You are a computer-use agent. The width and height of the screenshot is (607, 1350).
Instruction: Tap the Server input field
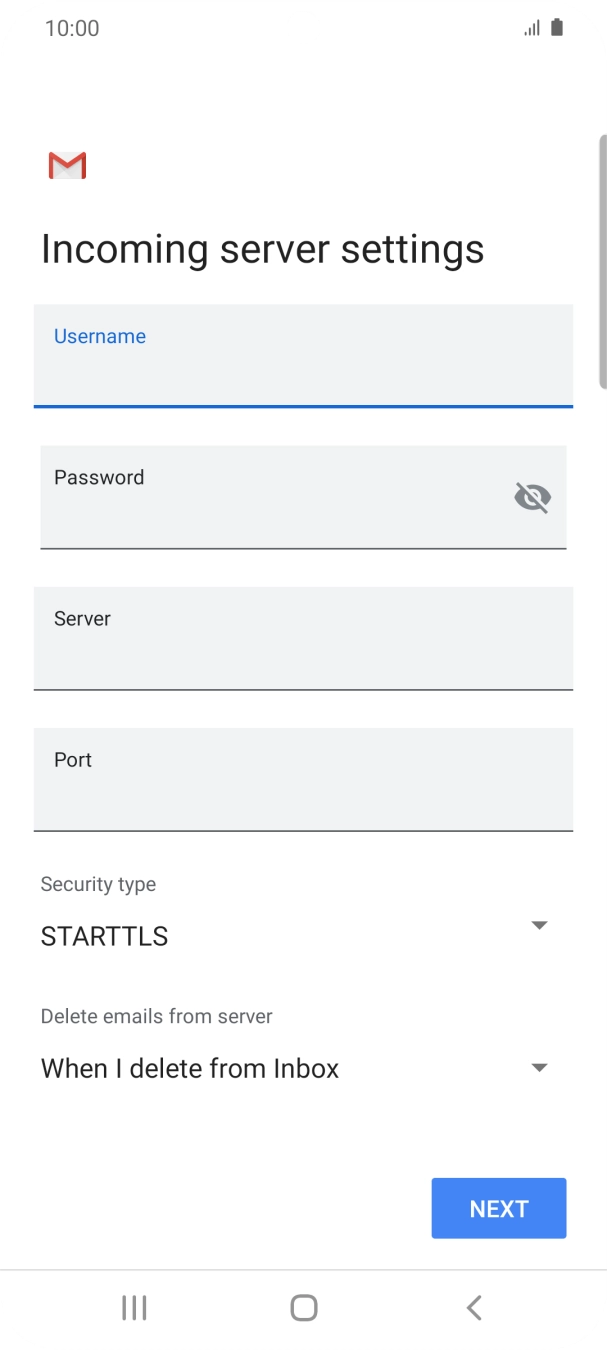click(x=303, y=638)
